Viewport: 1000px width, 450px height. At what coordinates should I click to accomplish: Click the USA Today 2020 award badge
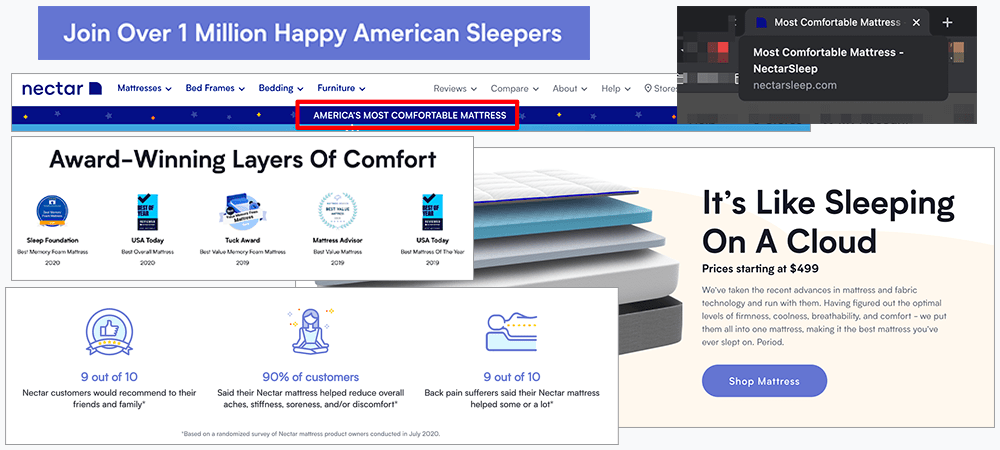click(148, 212)
